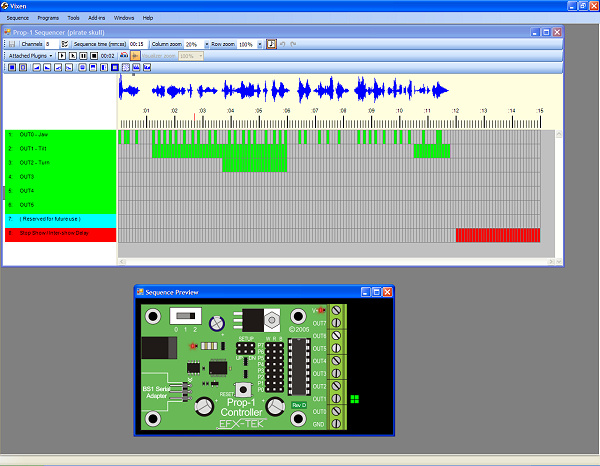The image size is (600, 466).
Task: Click the Invert selection icon
Action: click(x=115, y=68)
